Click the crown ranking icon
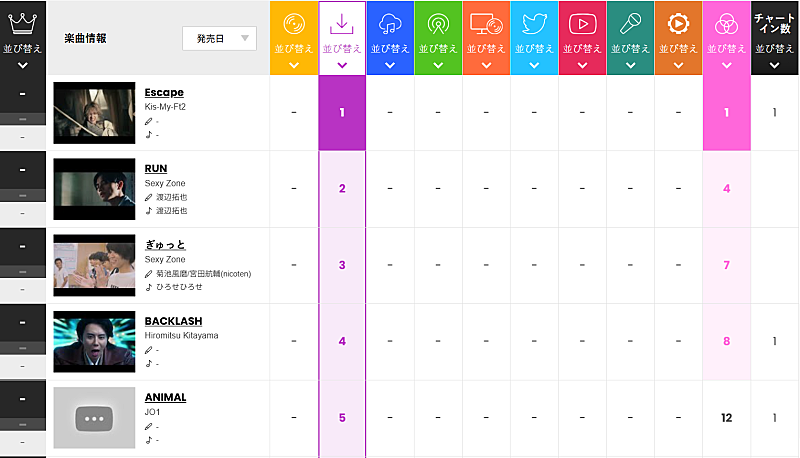 (22, 24)
